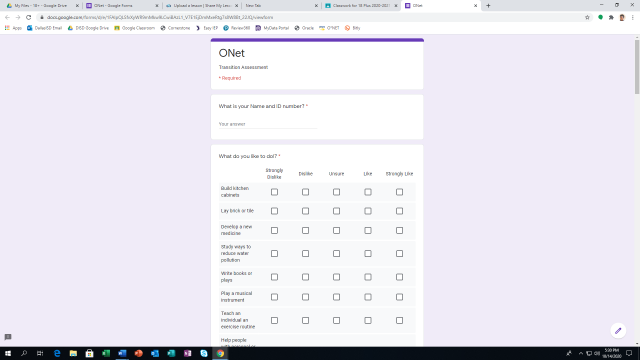This screenshot has height=360, width=640.
Task: Open Chrome profile avatar
Action: click(x=622, y=17)
